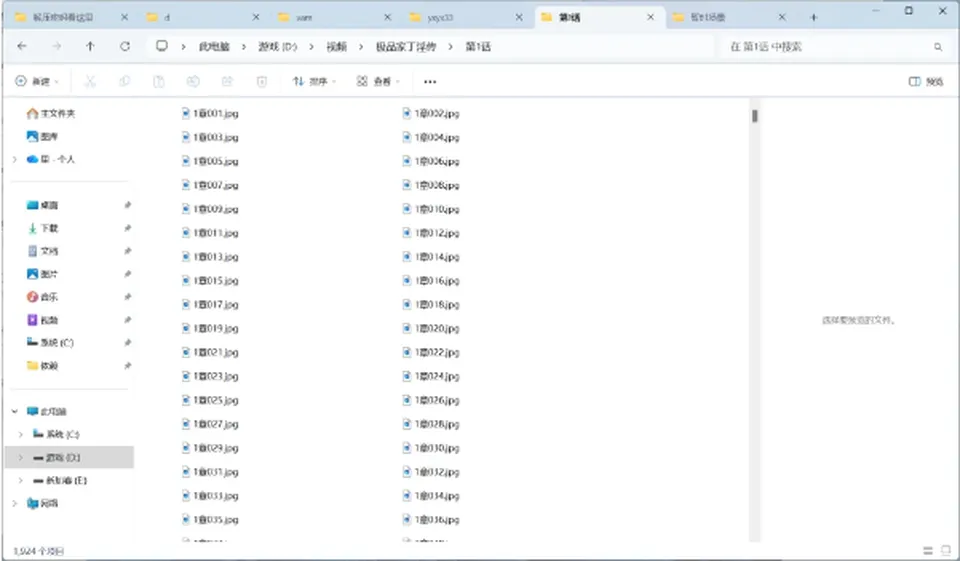This screenshot has height=561, width=960.
Task: Click the forward navigation arrow
Action: click(x=56, y=46)
